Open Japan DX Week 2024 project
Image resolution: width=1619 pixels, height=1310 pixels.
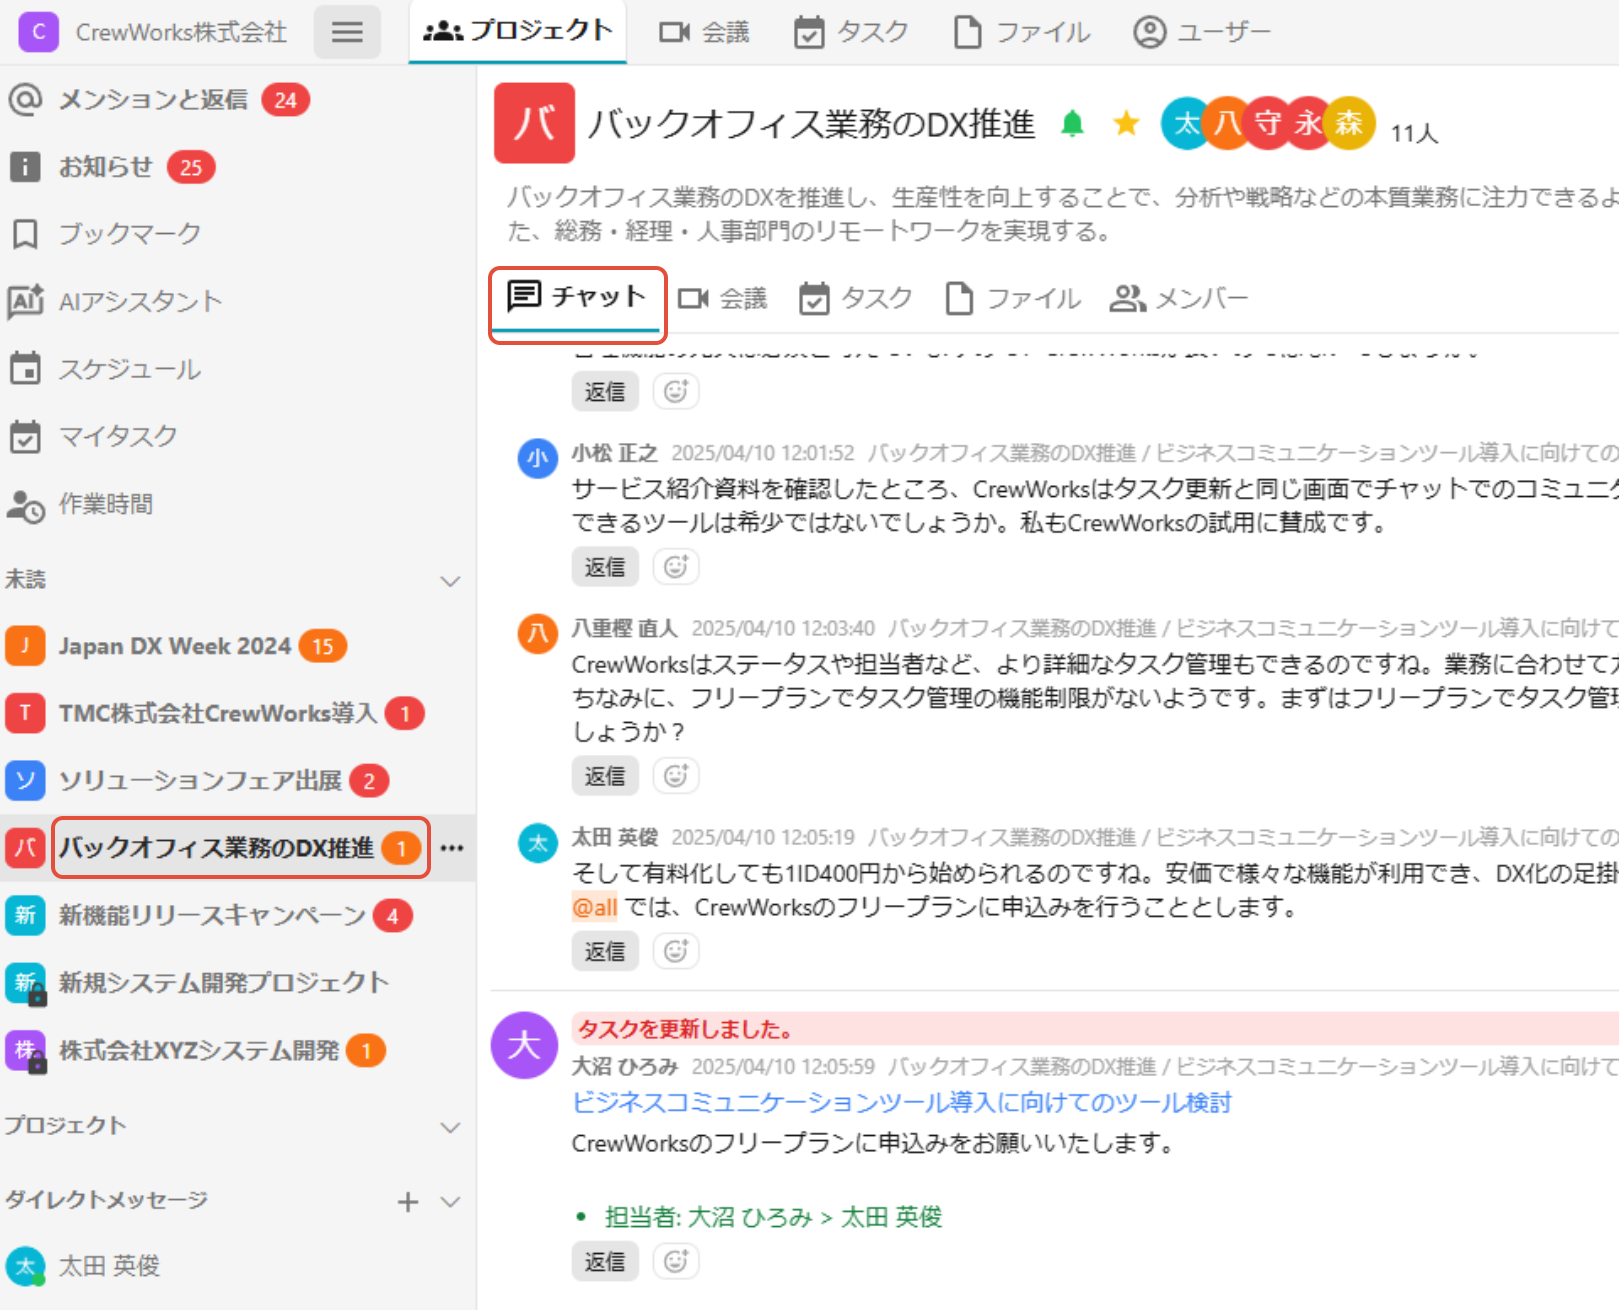tap(175, 646)
